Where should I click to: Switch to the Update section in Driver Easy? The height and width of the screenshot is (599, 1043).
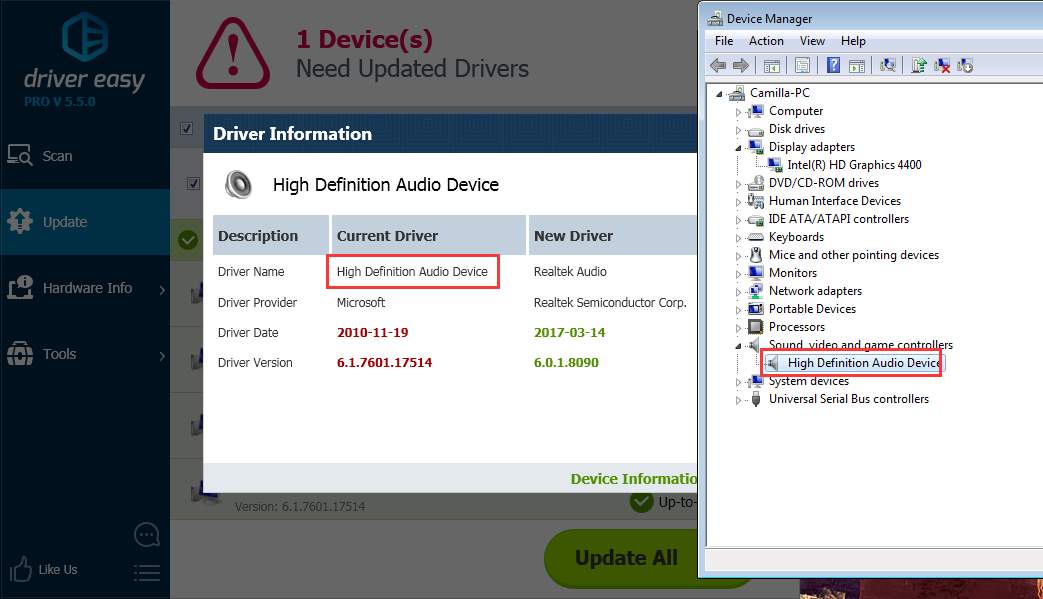tap(85, 221)
